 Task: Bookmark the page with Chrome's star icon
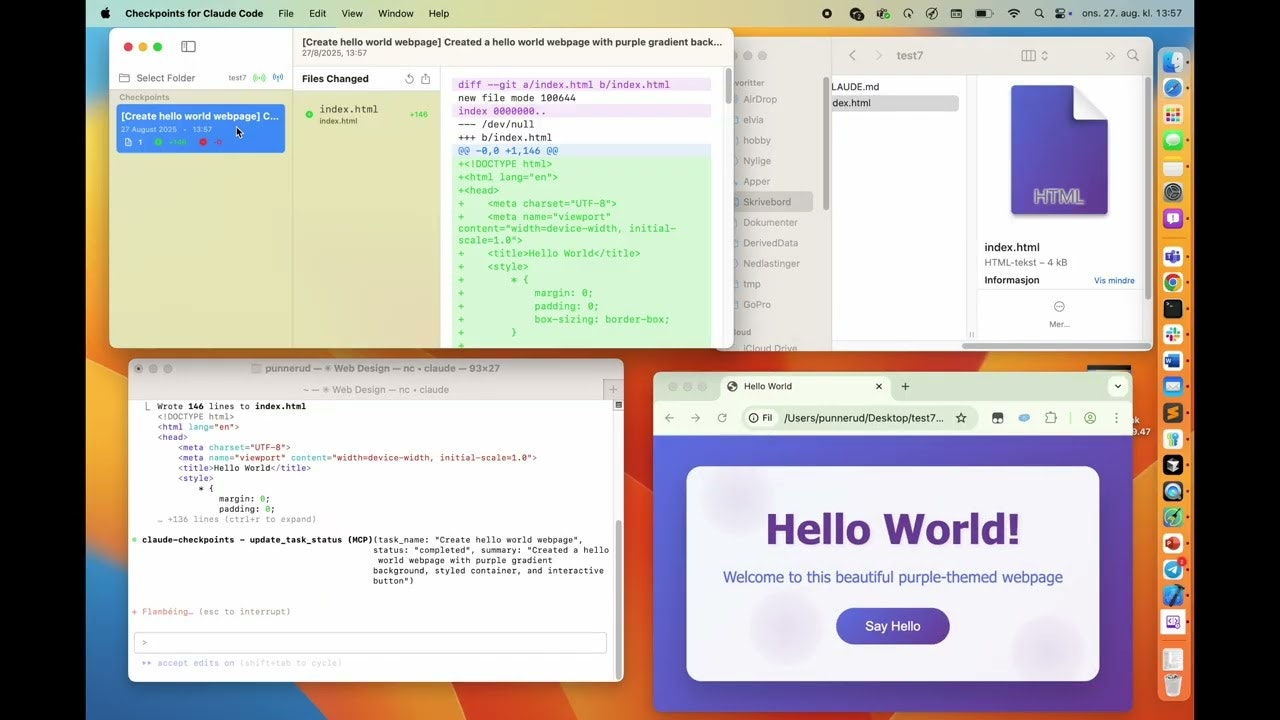[x=961, y=418]
